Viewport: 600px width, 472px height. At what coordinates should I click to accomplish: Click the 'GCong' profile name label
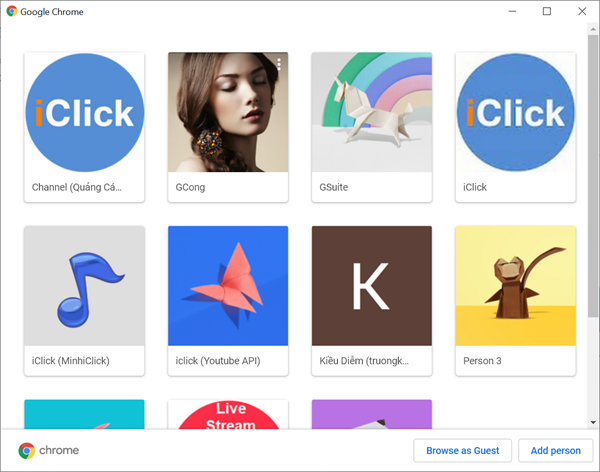coord(190,187)
